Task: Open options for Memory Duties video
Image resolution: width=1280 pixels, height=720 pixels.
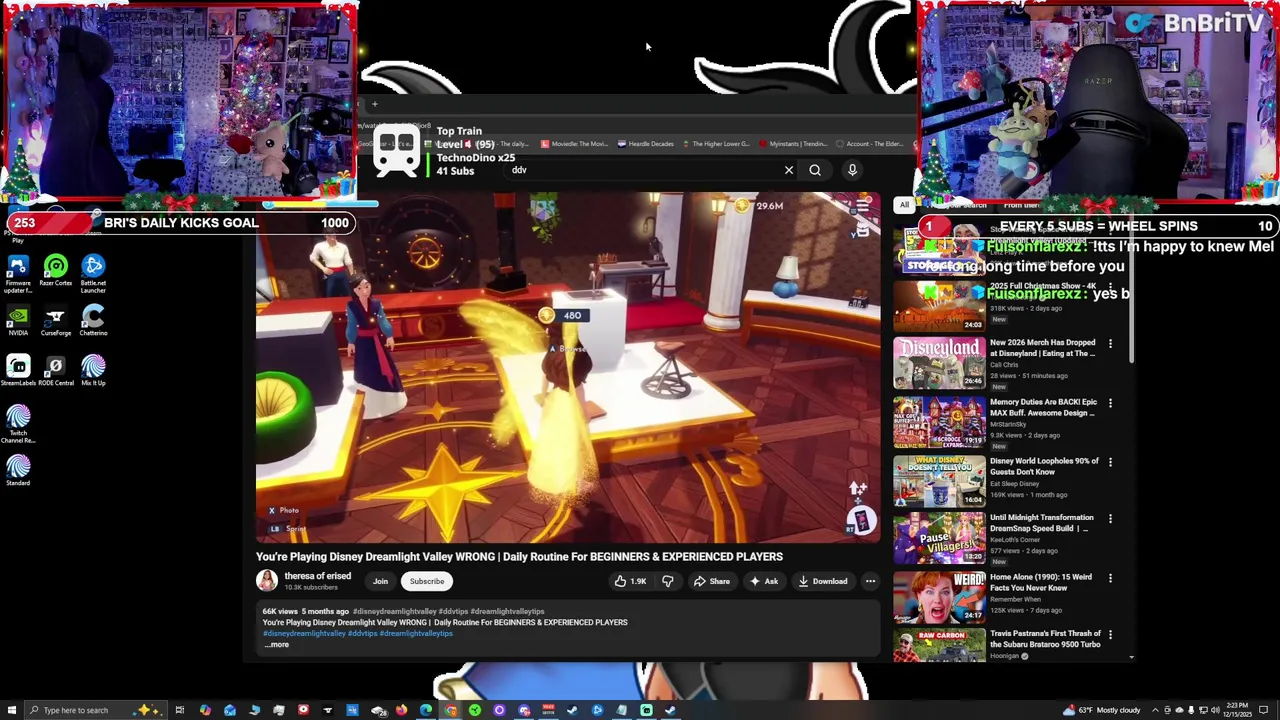Action: 1110,403
